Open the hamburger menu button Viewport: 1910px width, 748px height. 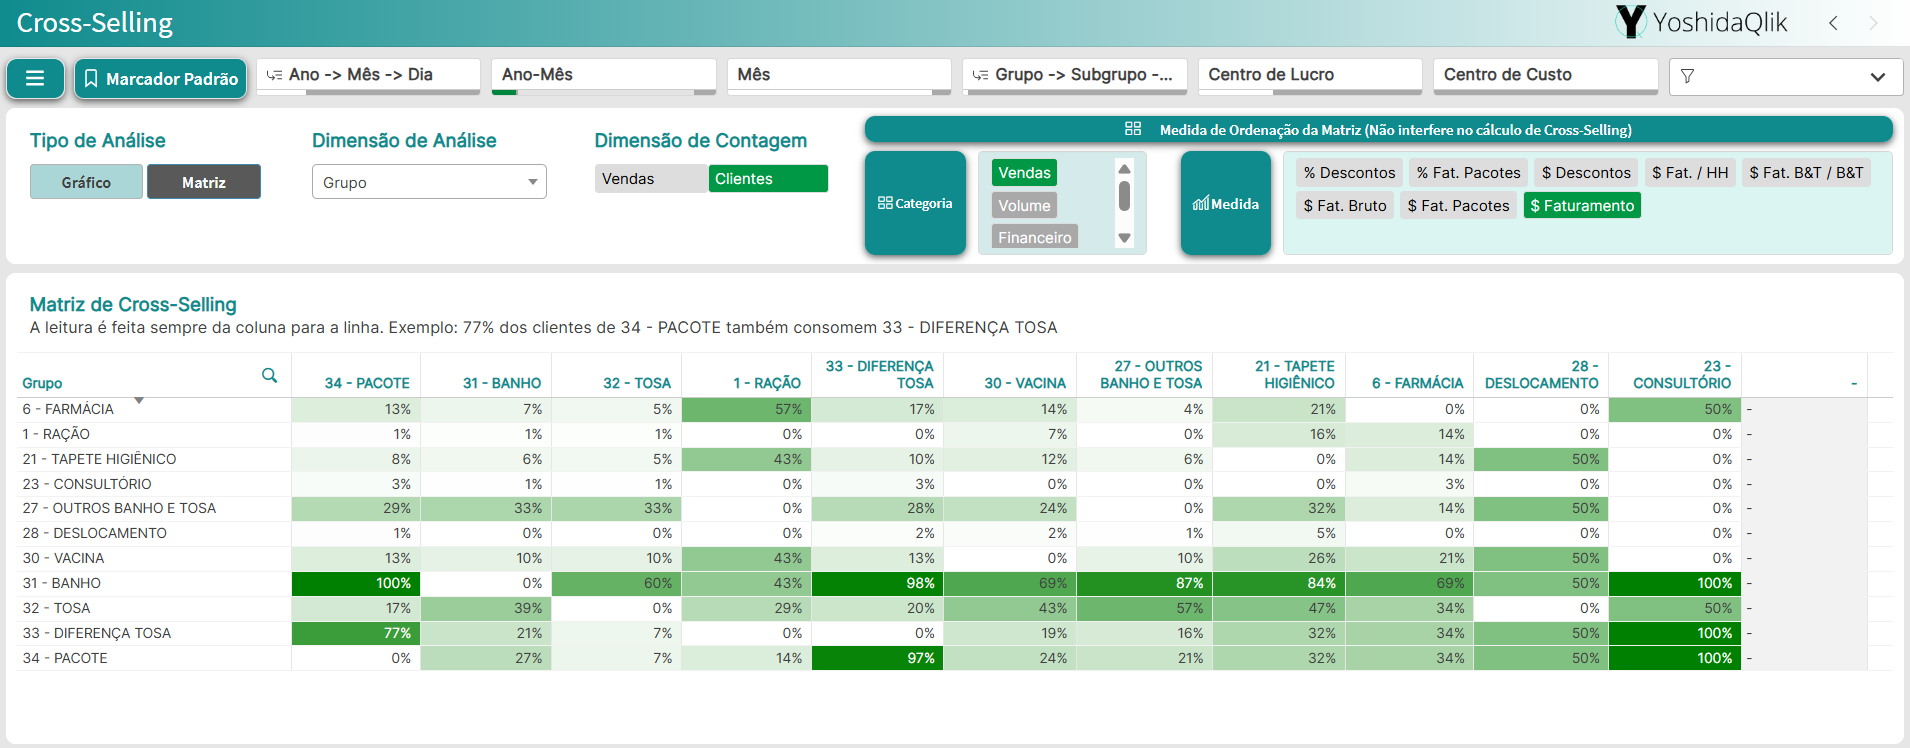(x=35, y=78)
